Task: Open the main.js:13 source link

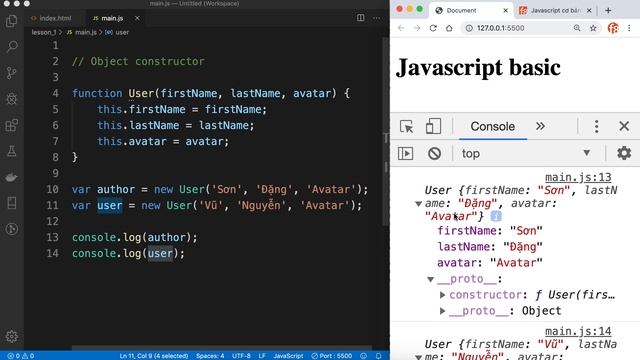Action: [x=578, y=177]
